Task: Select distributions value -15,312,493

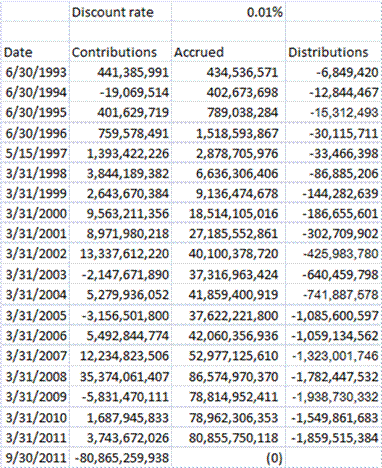Action: 333,113
